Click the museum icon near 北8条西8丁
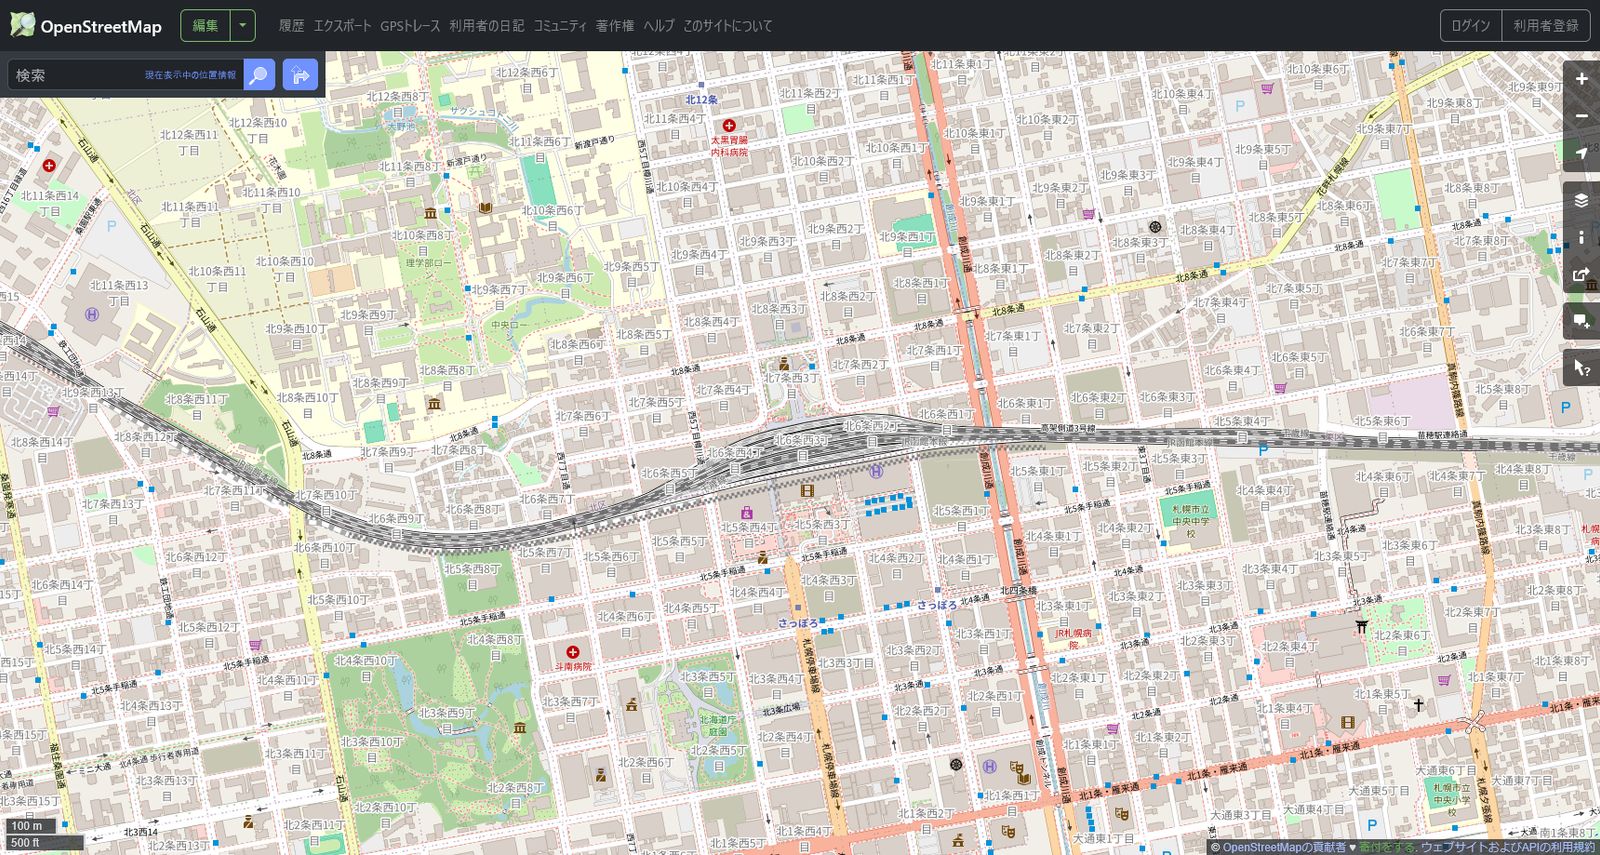This screenshot has height=855, width=1600. pos(434,404)
